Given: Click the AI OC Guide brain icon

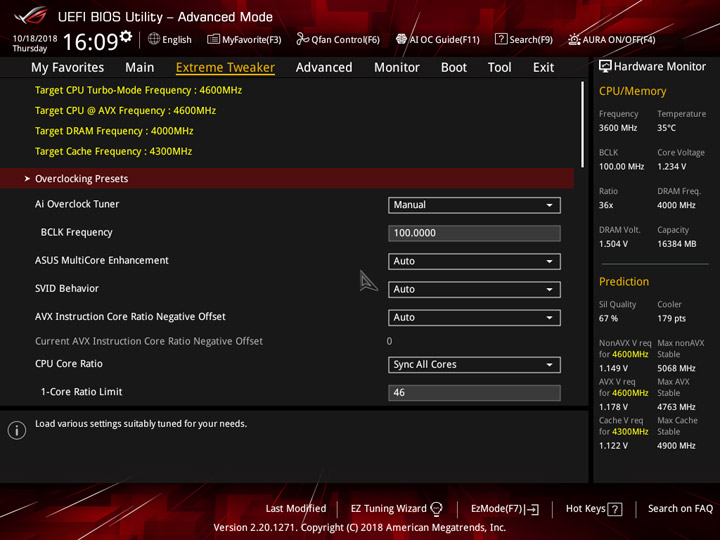Looking at the screenshot, I should (401, 39).
